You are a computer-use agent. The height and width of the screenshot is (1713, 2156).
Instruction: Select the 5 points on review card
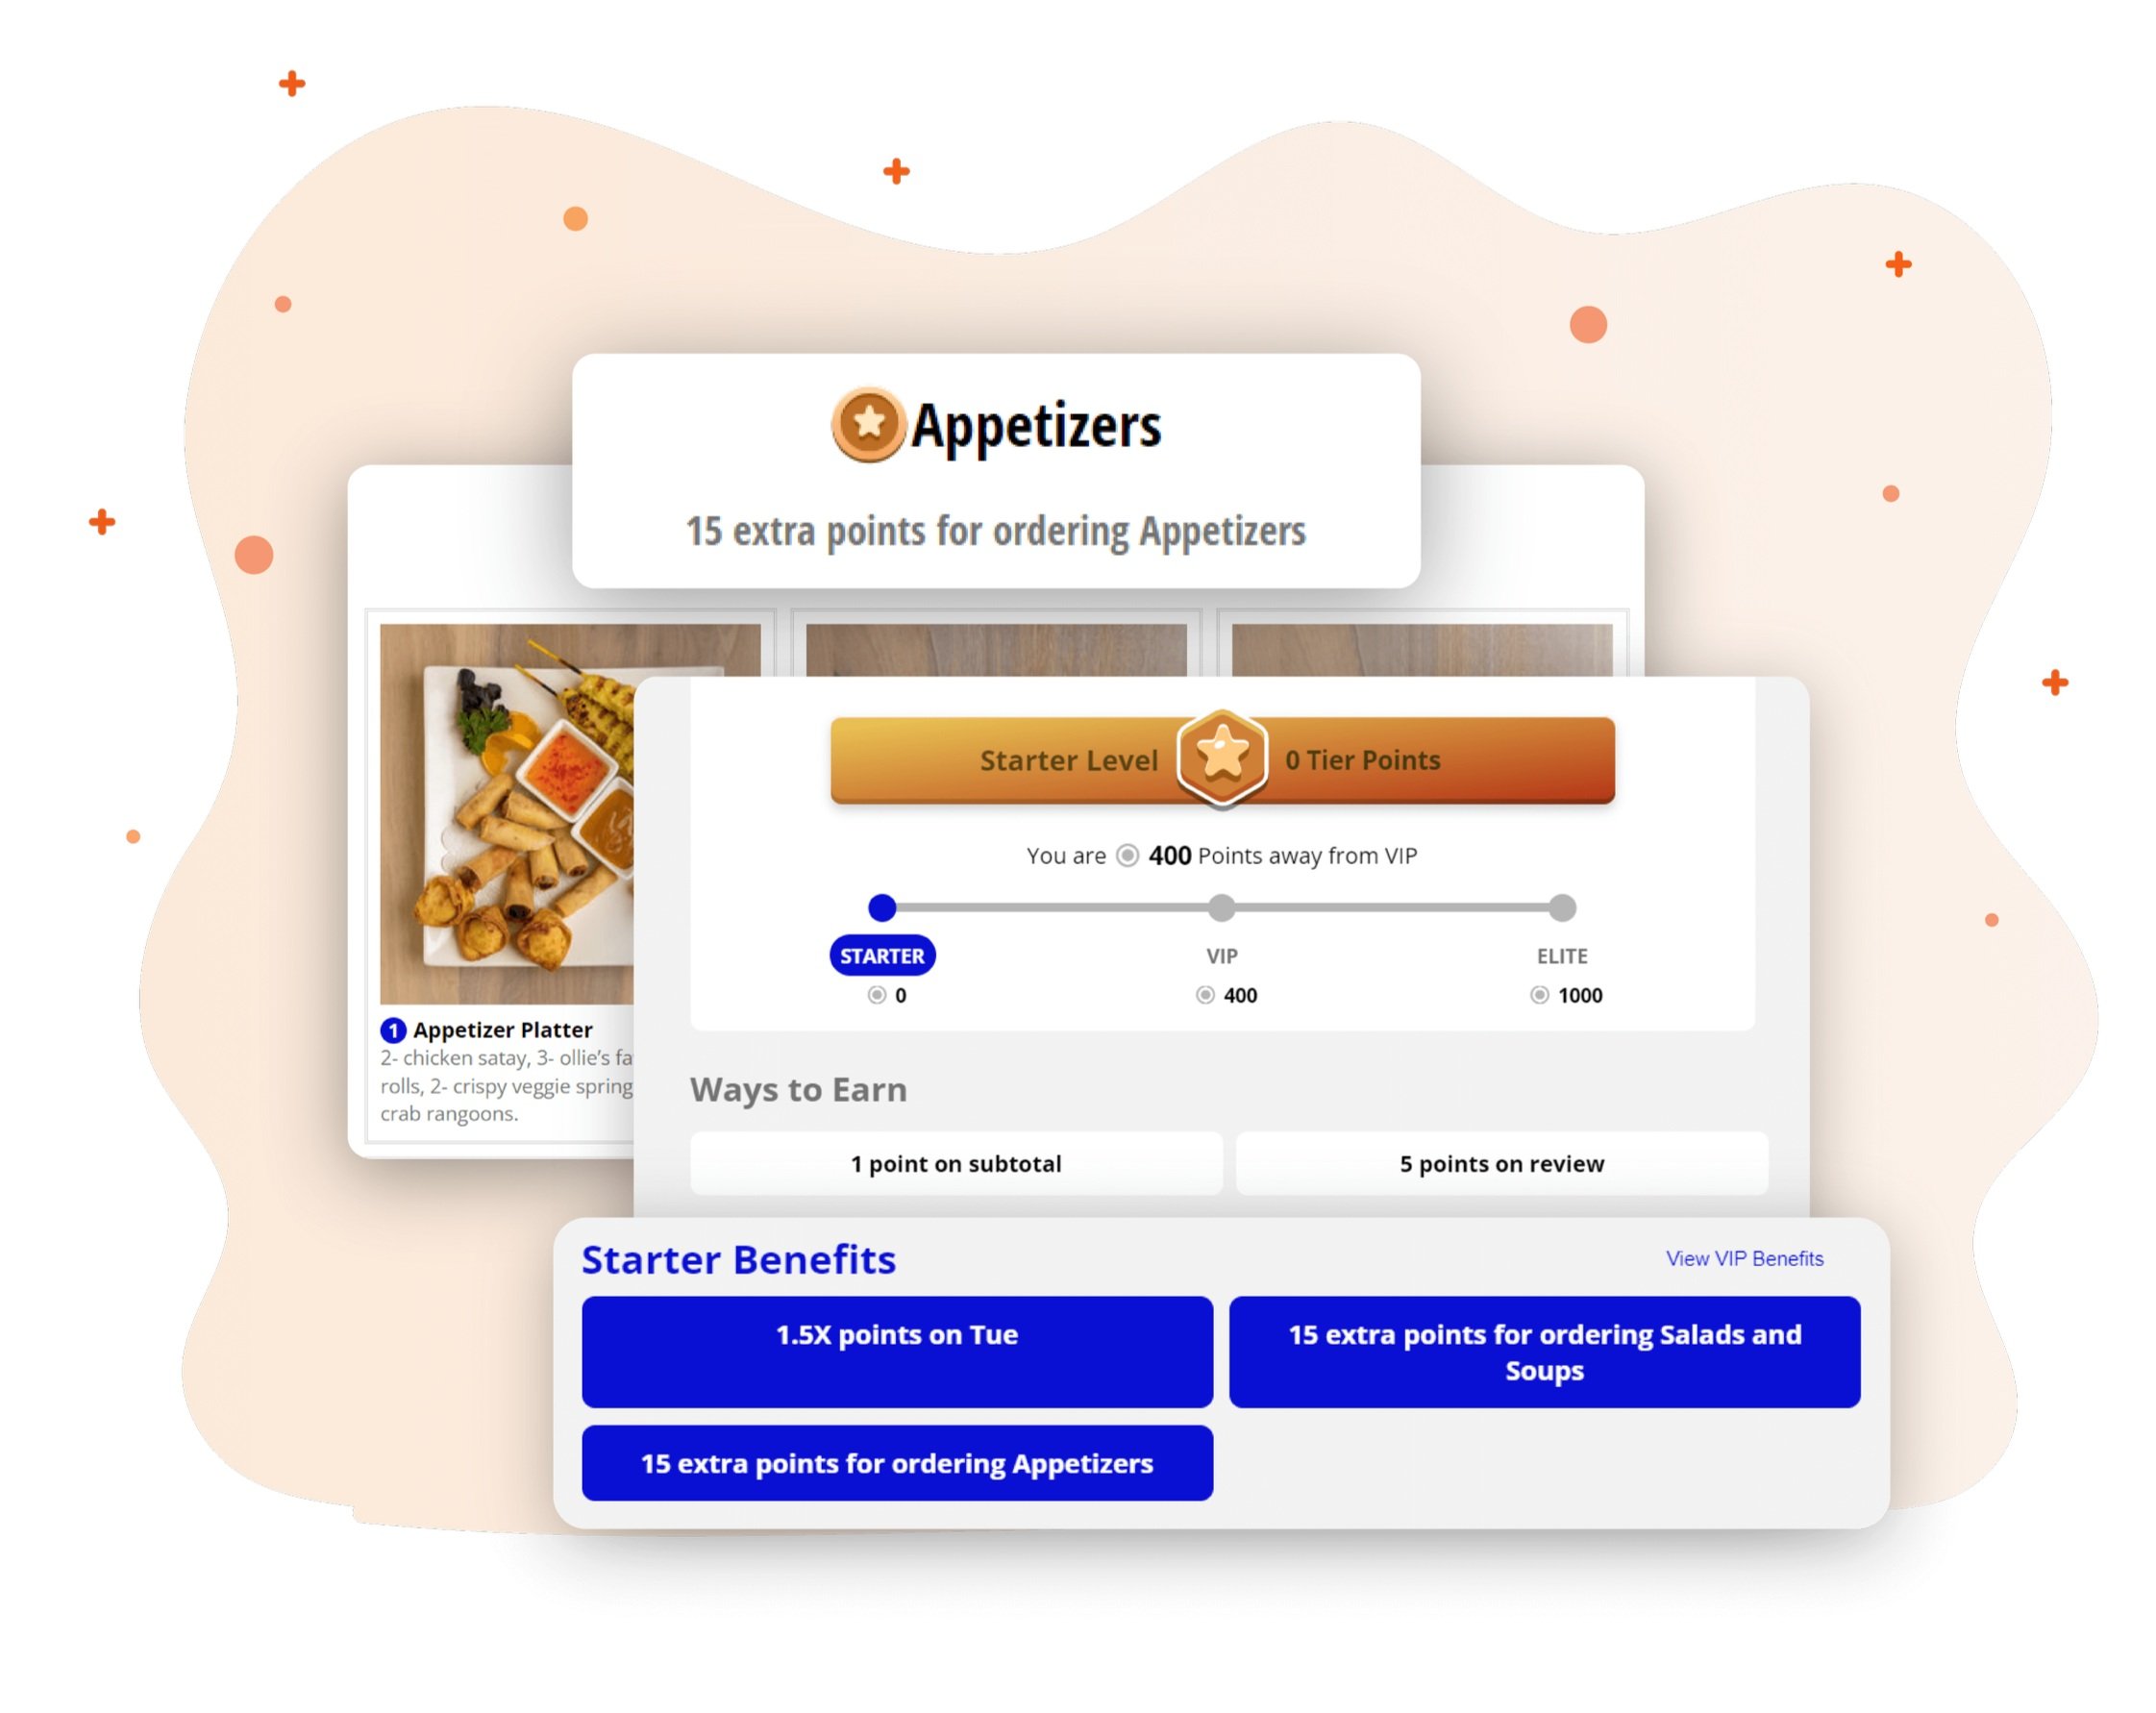point(1502,1163)
